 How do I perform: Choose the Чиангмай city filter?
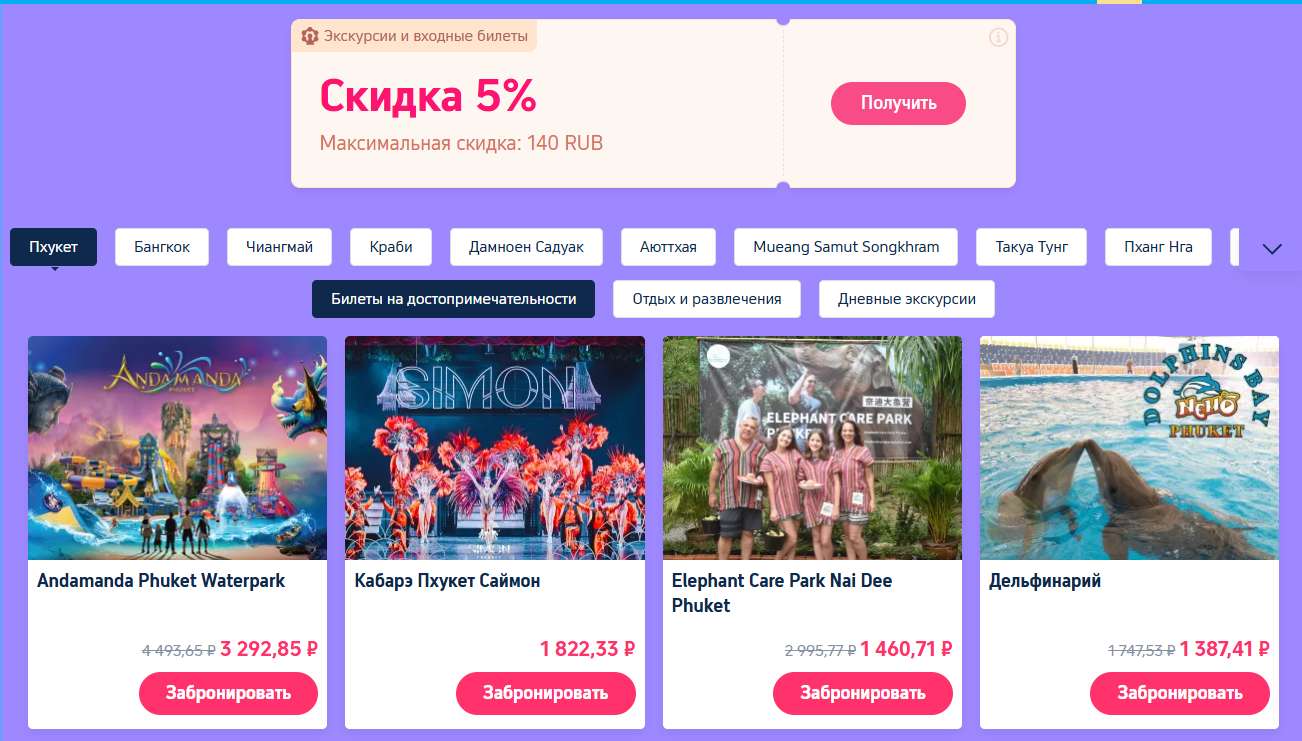(x=279, y=247)
